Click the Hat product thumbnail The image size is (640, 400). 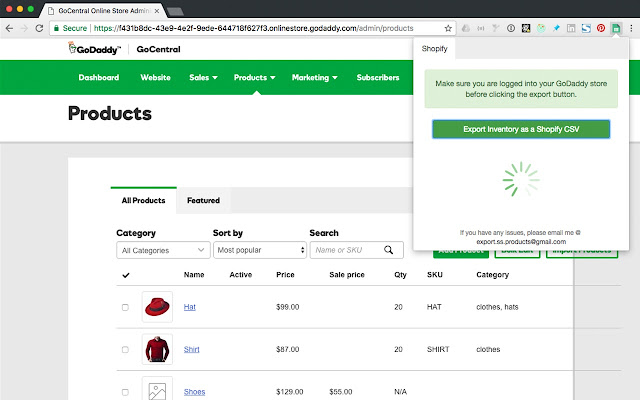tap(157, 307)
